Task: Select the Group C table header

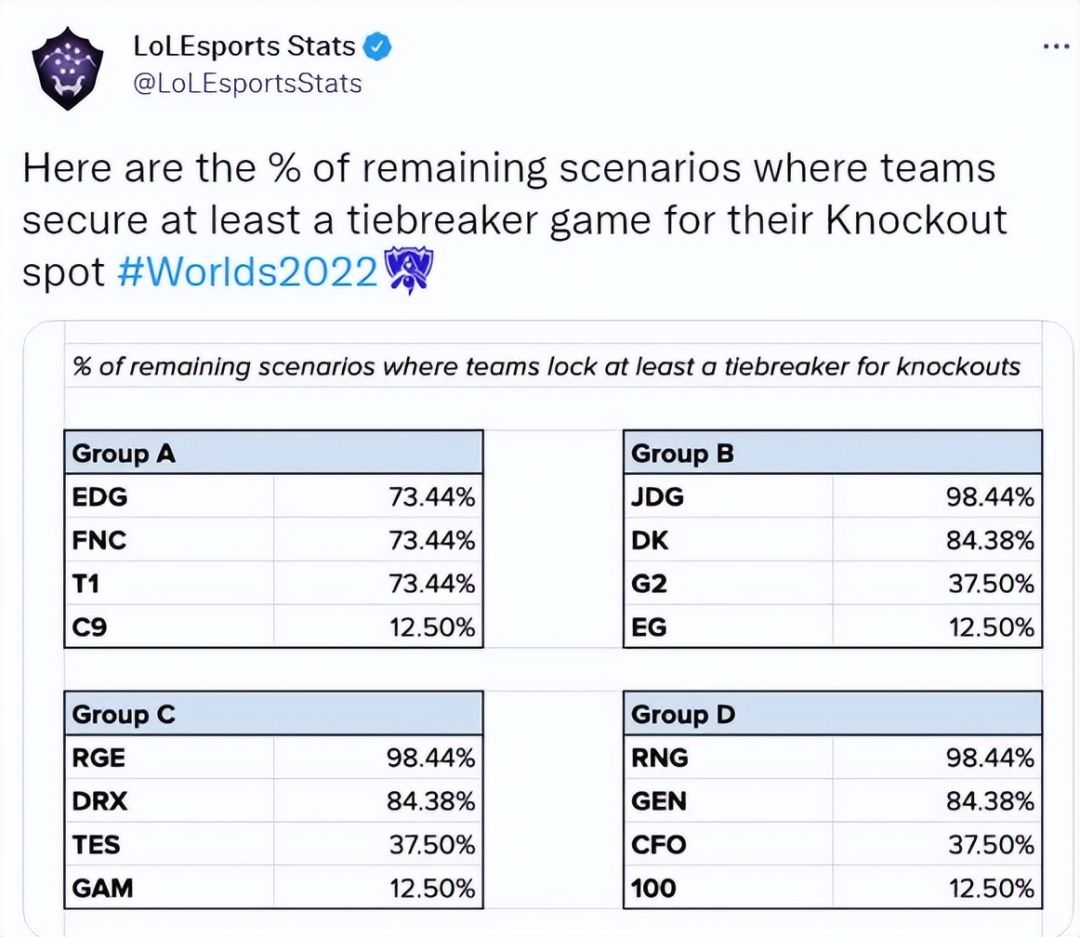Action: point(273,714)
